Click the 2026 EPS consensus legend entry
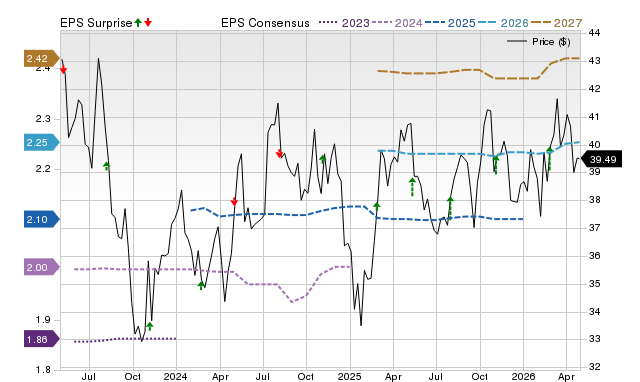Image resolution: width=640 pixels, height=382 pixels. point(503,23)
